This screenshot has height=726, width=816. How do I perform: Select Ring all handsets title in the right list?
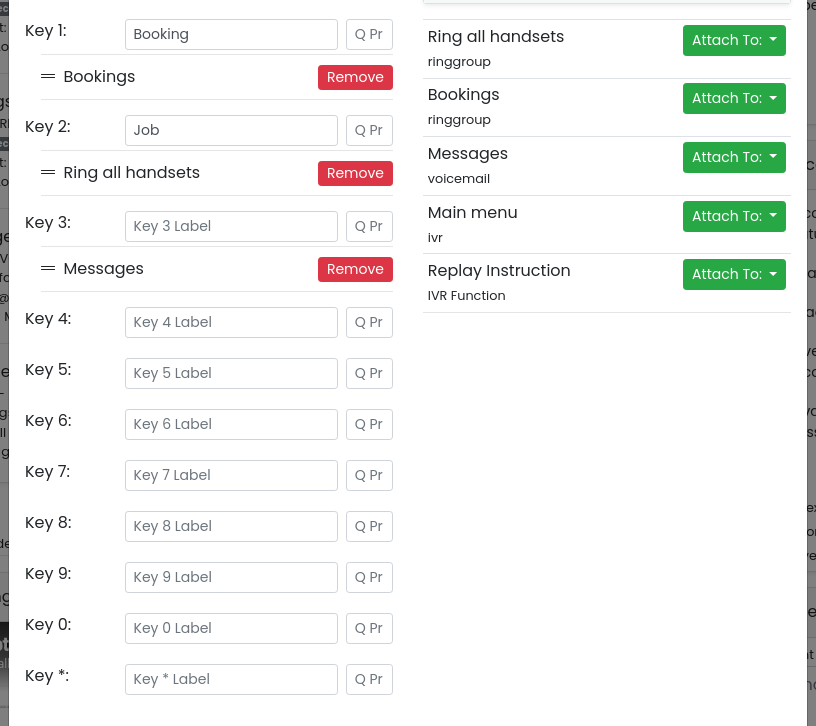tap(495, 36)
